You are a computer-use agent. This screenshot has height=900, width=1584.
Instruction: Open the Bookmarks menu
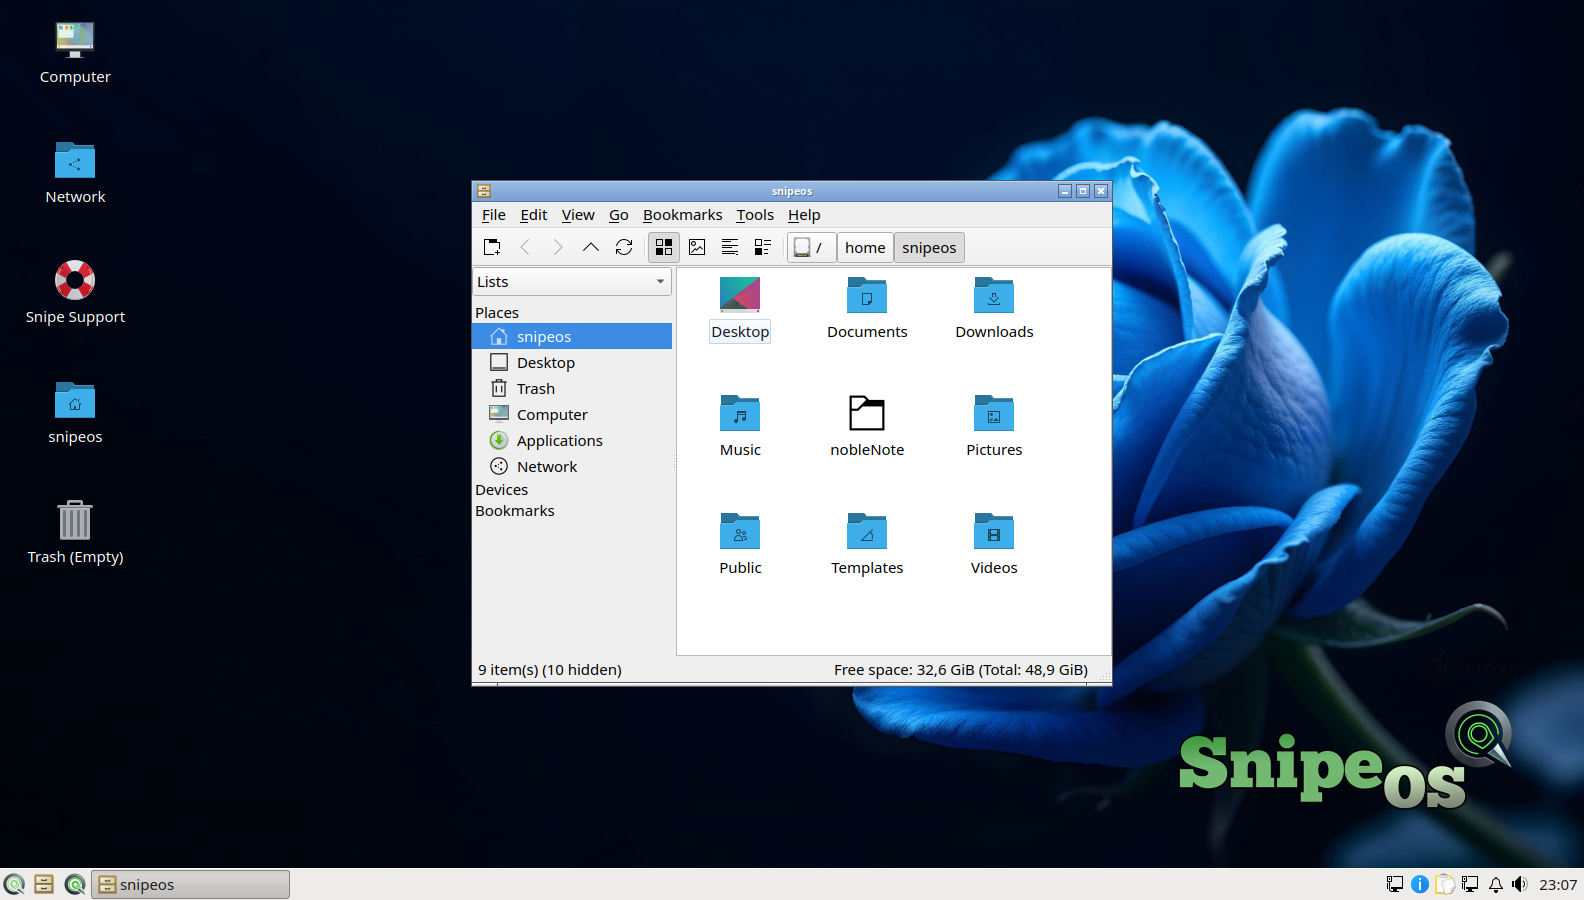(683, 215)
